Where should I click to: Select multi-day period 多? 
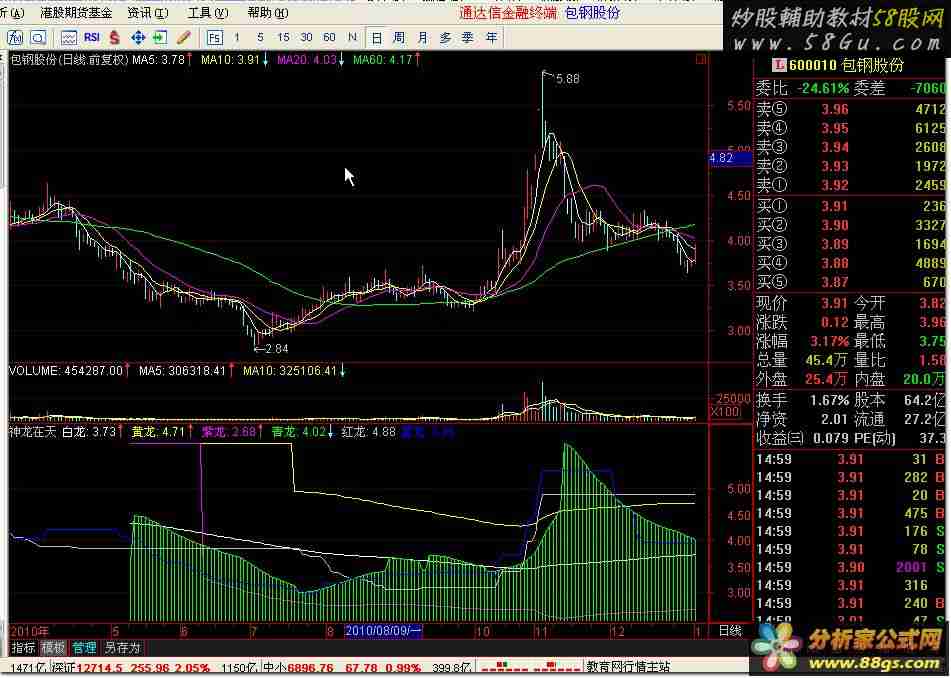(x=445, y=38)
